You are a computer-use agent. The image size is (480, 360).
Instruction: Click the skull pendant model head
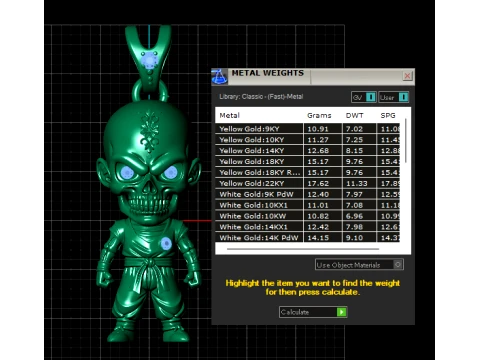click(148, 163)
